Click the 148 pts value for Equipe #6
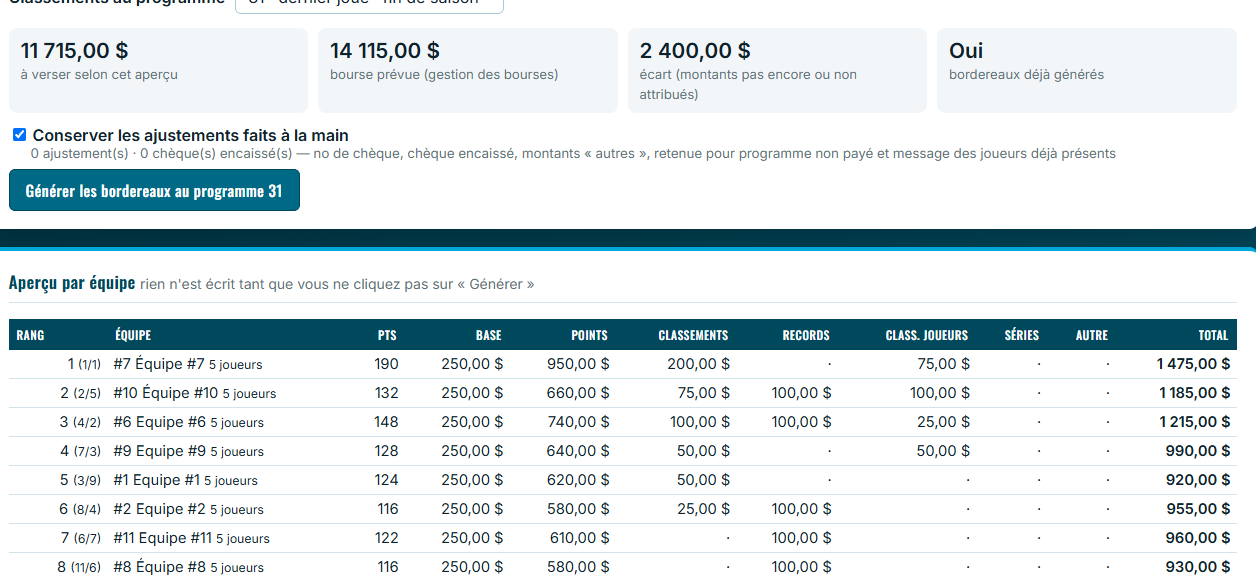 click(386, 422)
